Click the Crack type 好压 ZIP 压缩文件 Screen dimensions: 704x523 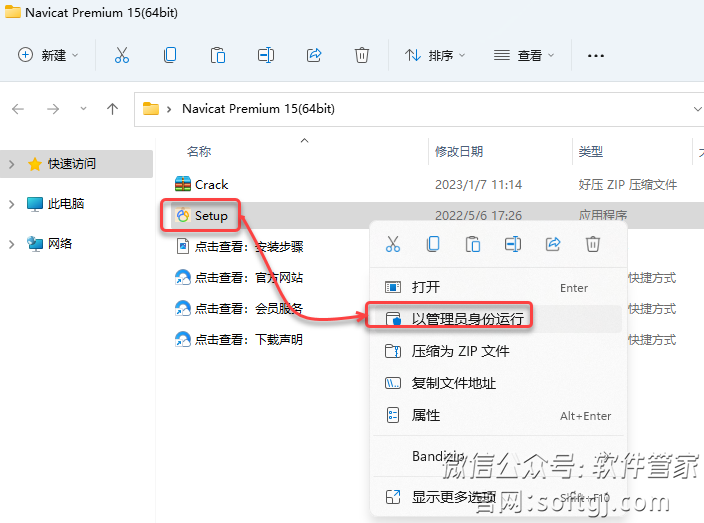click(627, 185)
